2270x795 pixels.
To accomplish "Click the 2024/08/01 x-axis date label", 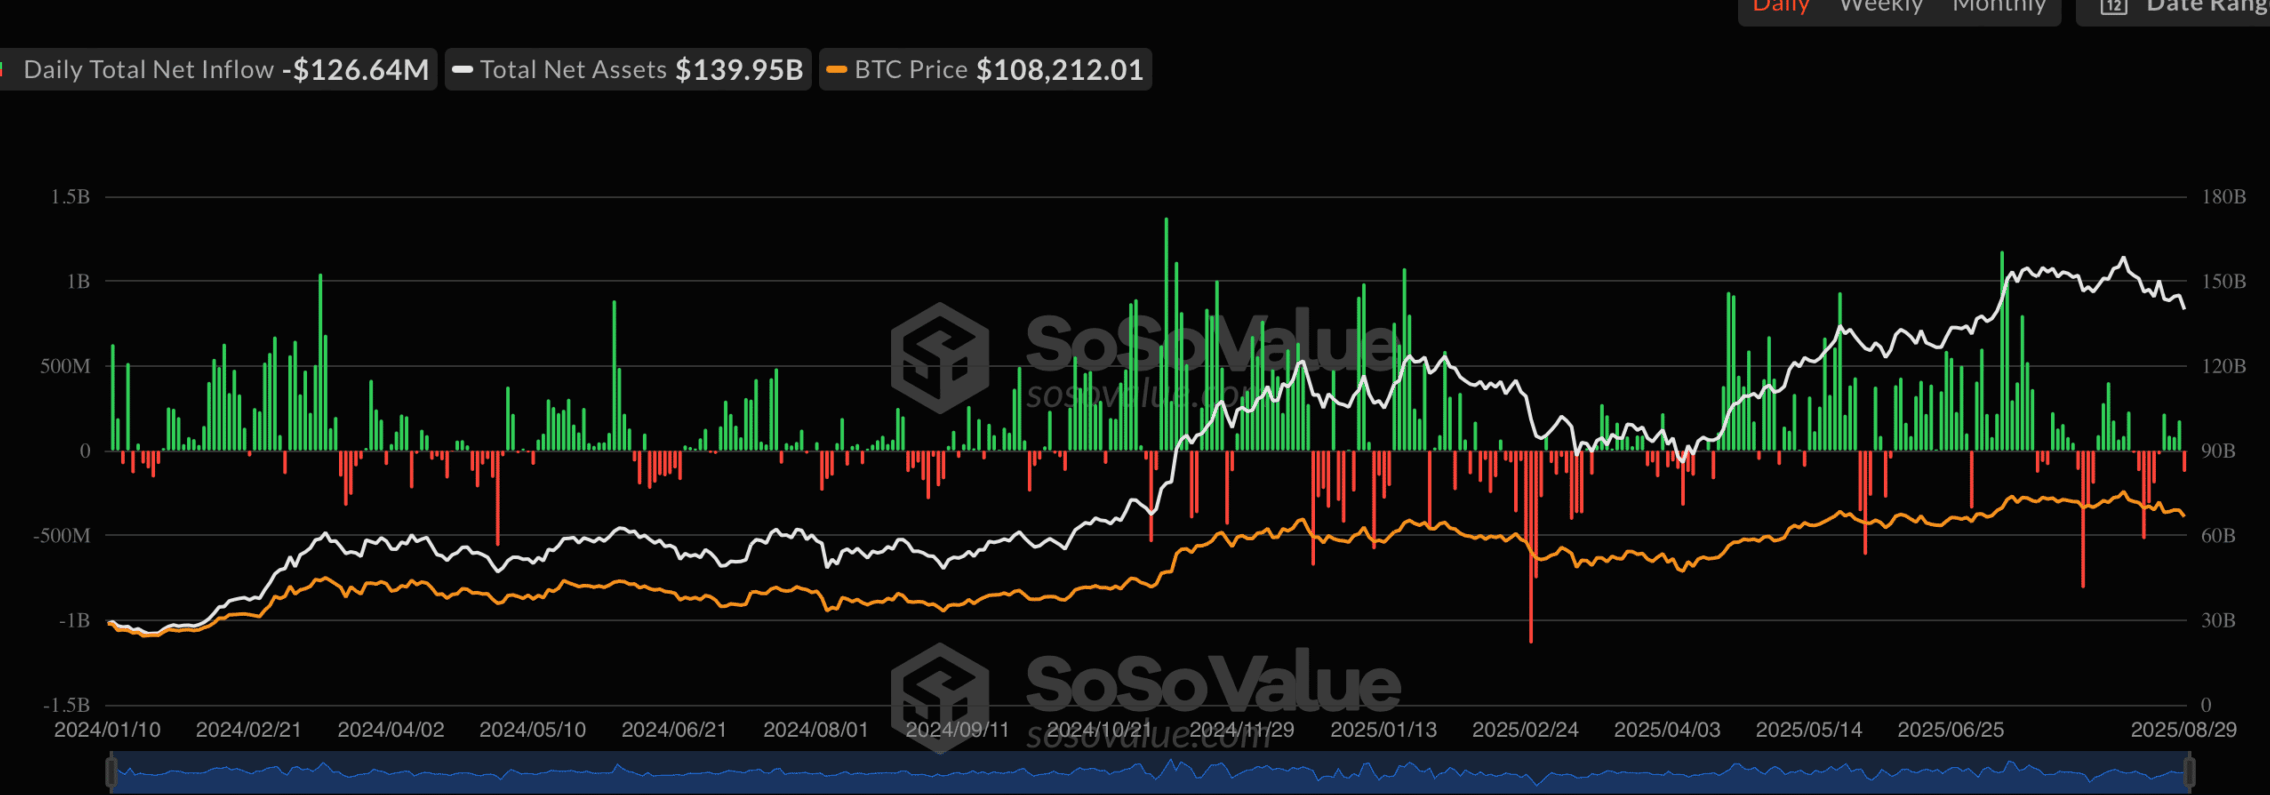I will 816,730.
